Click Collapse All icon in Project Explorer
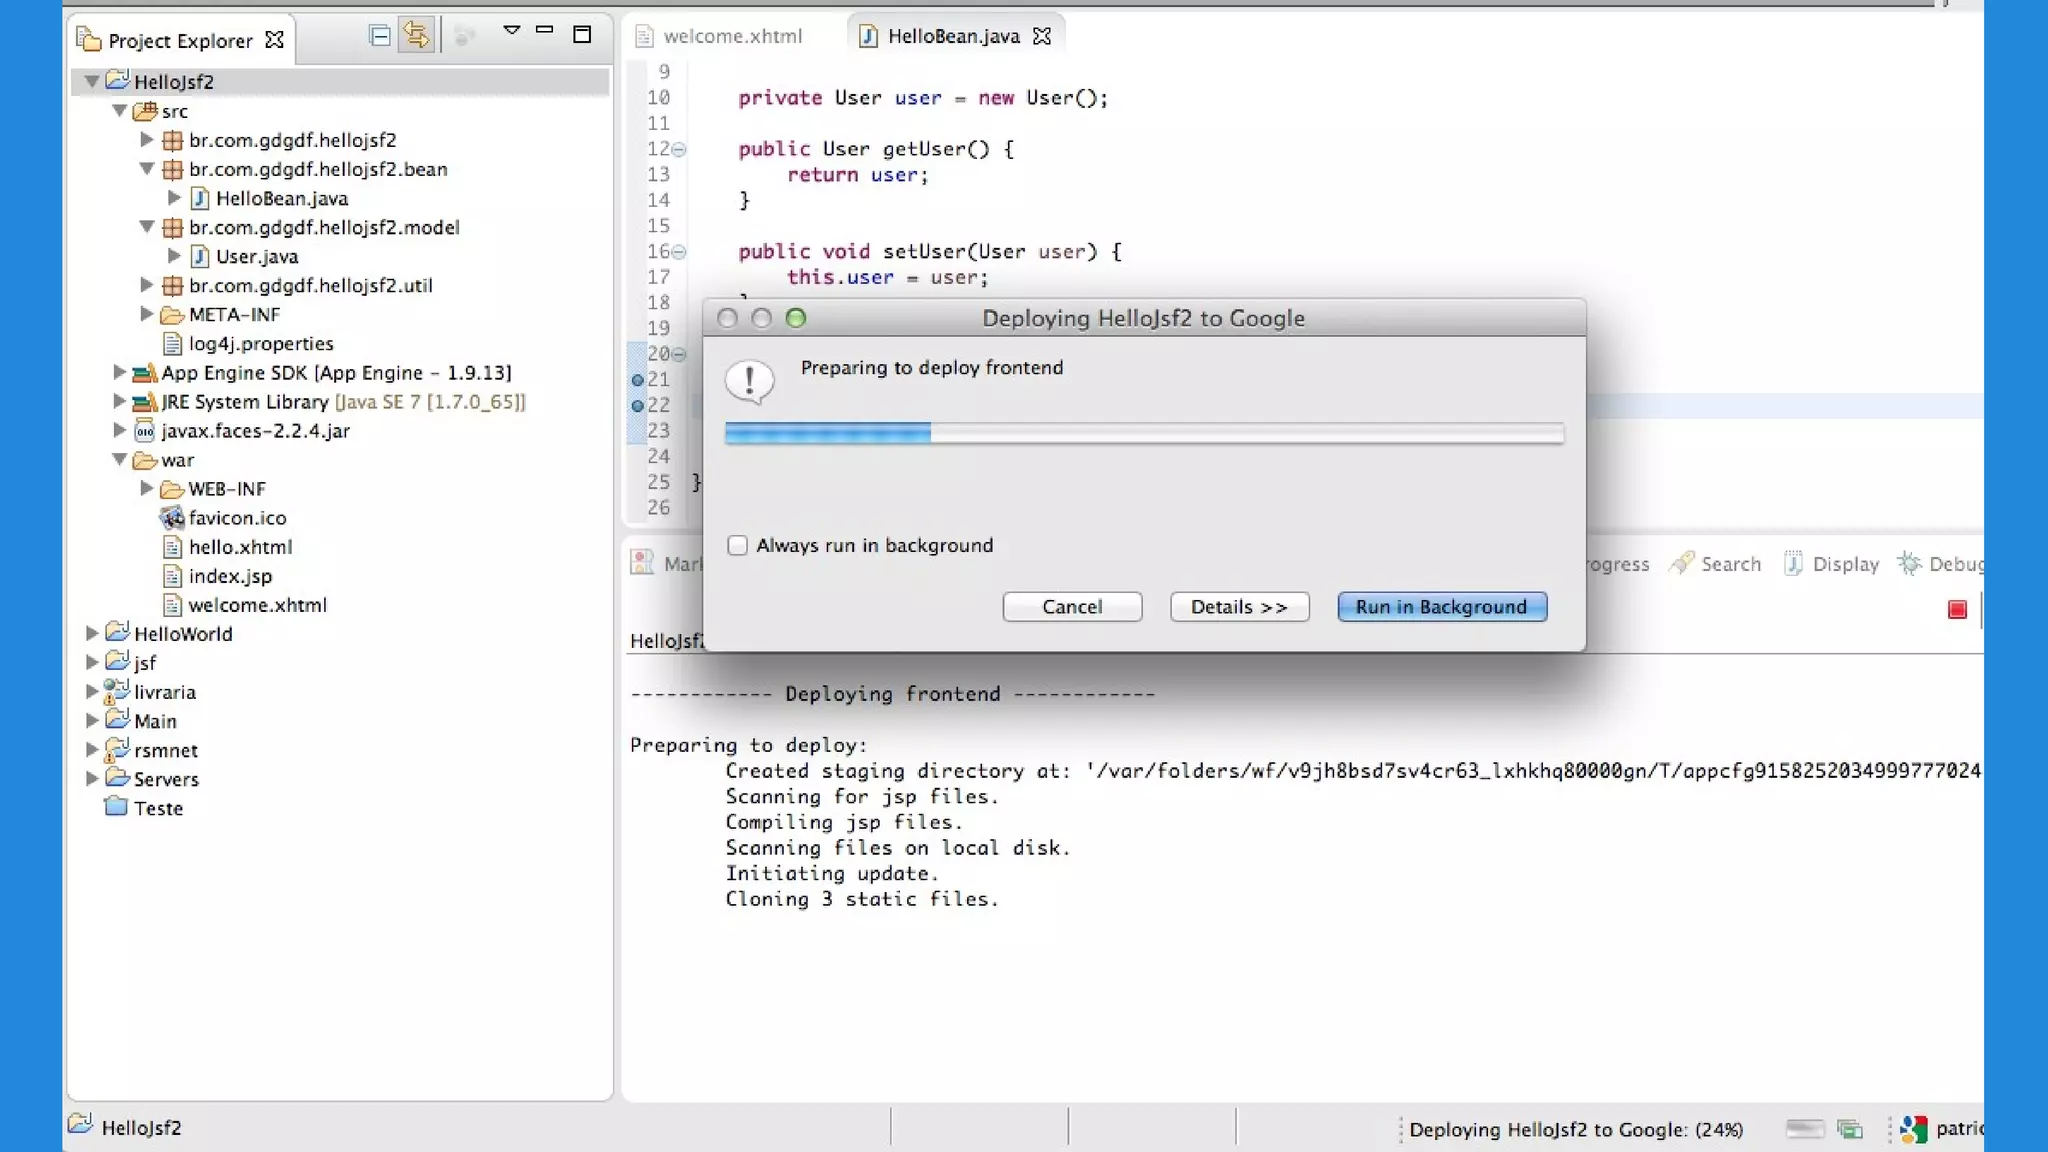 (379, 36)
